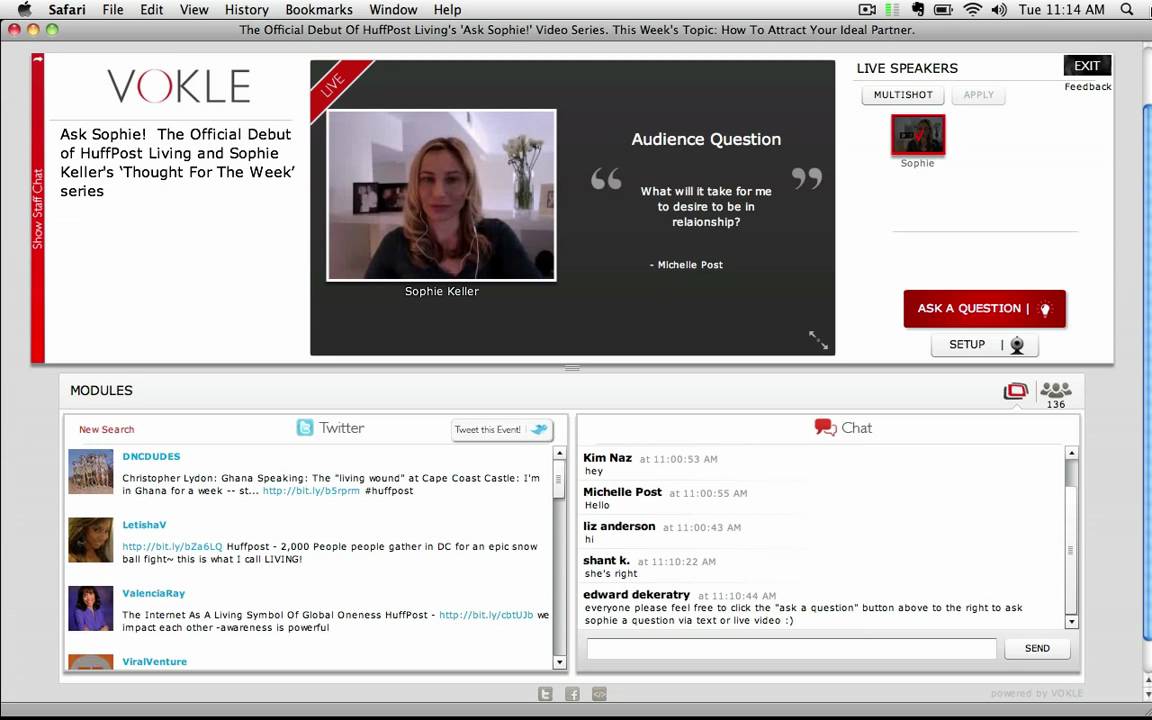The height and width of the screenshot is (720, 1152).
Task: Click the LetishaV avatar image
Action: coord(90,540)
